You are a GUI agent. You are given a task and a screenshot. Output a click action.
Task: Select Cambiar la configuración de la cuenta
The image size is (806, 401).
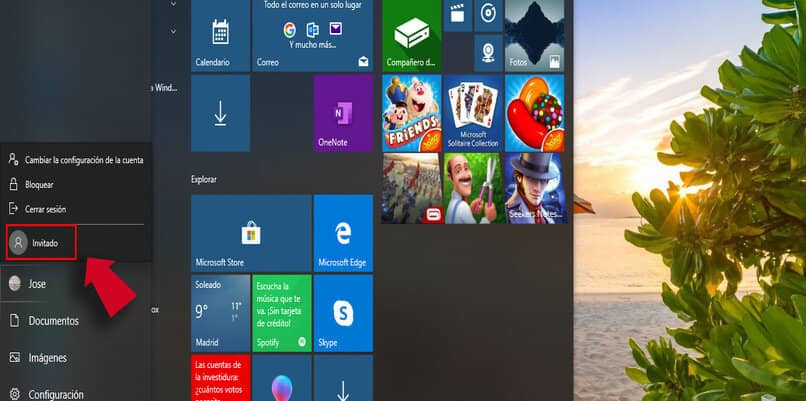tap(75, 160)
